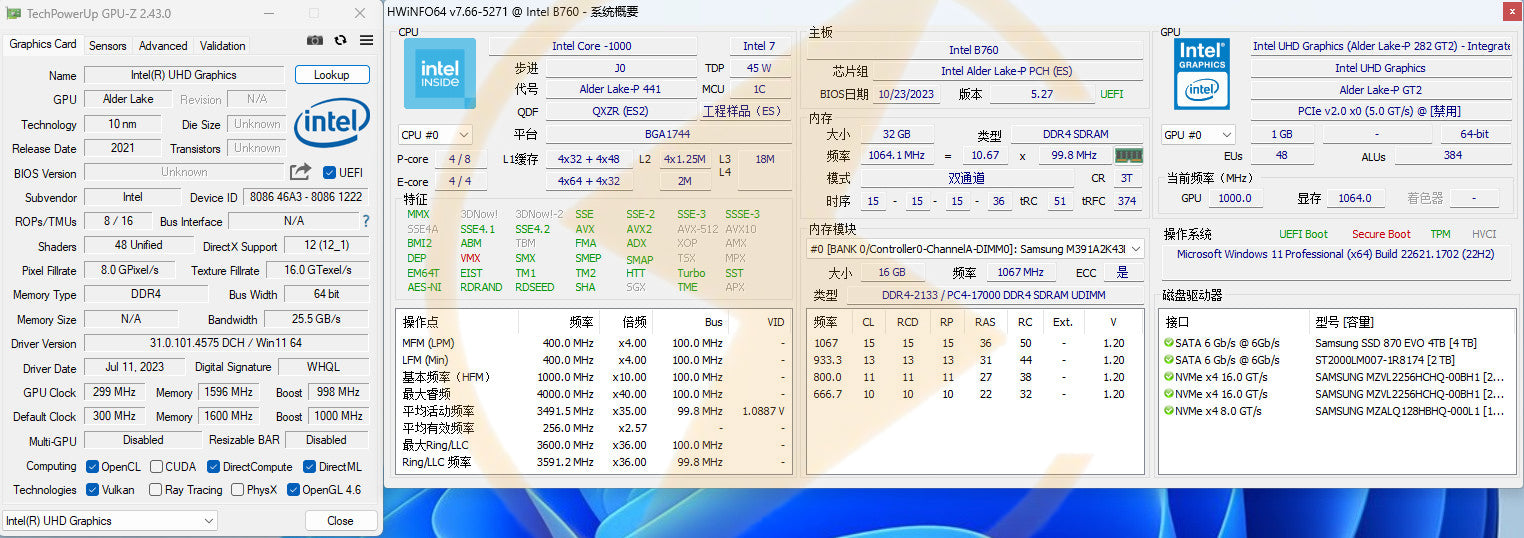Click the Intel logo in GPU-Z
Viewport: 1524px width, 538px height.
point(331,123)
